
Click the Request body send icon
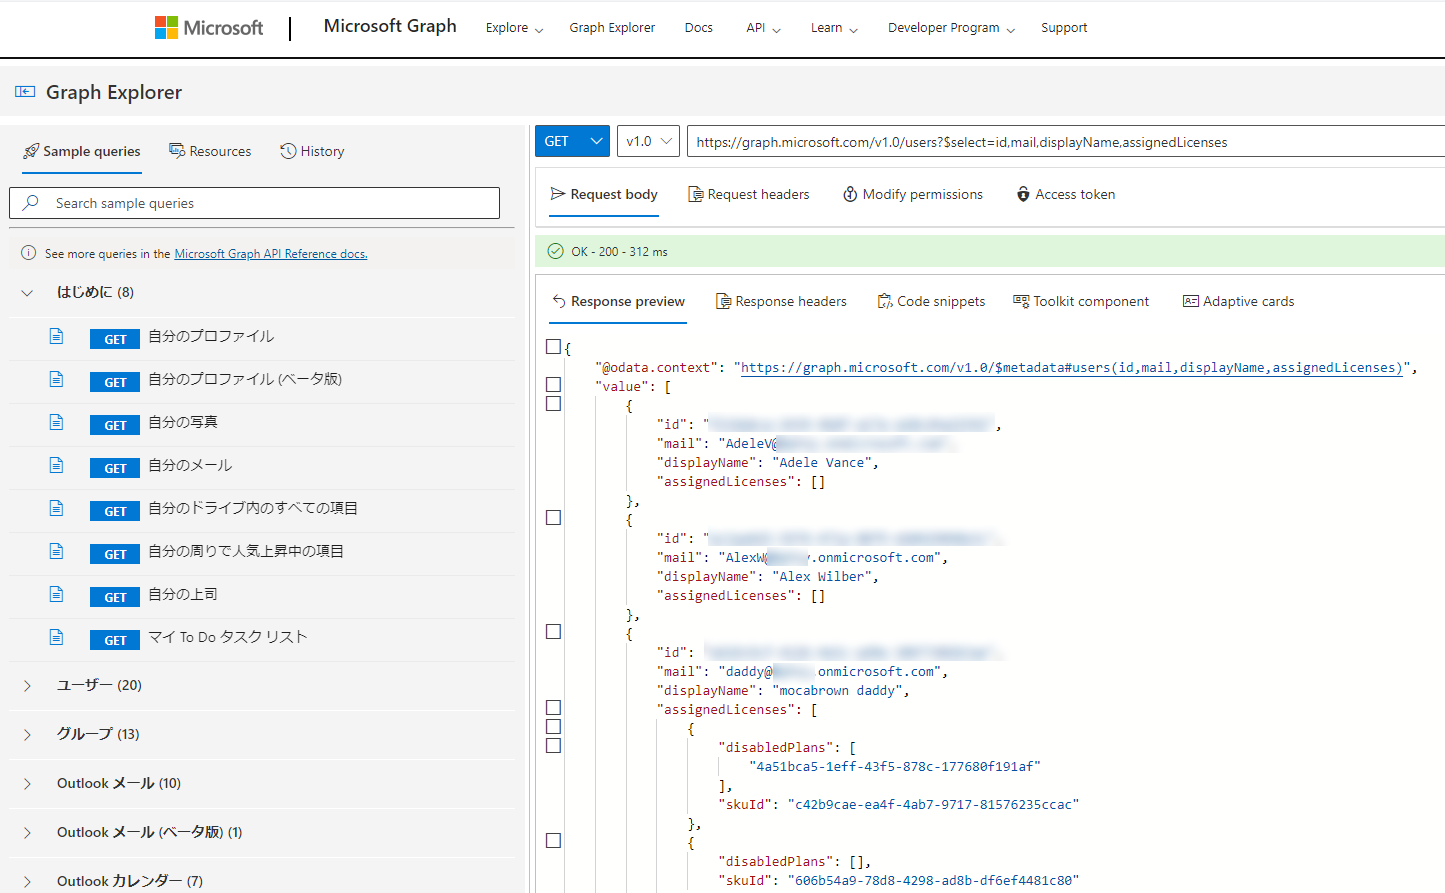point(558,194)
